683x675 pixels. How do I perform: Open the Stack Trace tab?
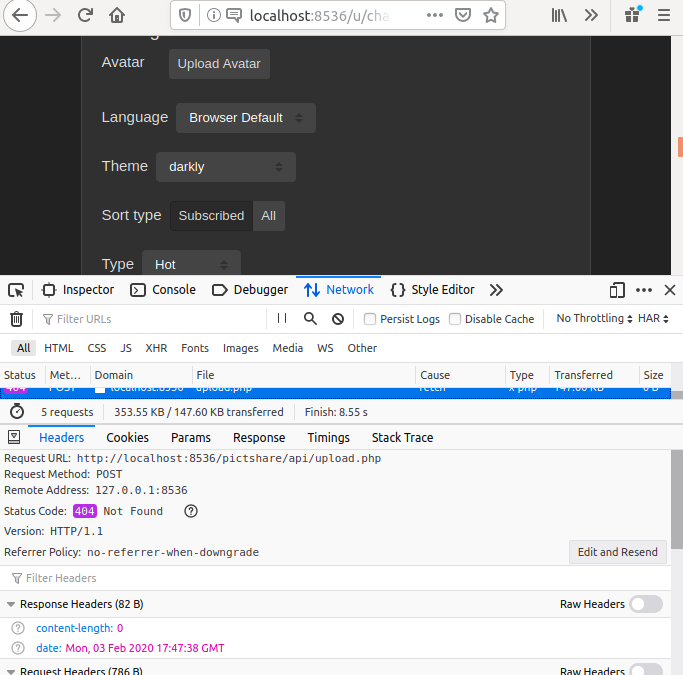pyautogui.click(x=402, y=437)
